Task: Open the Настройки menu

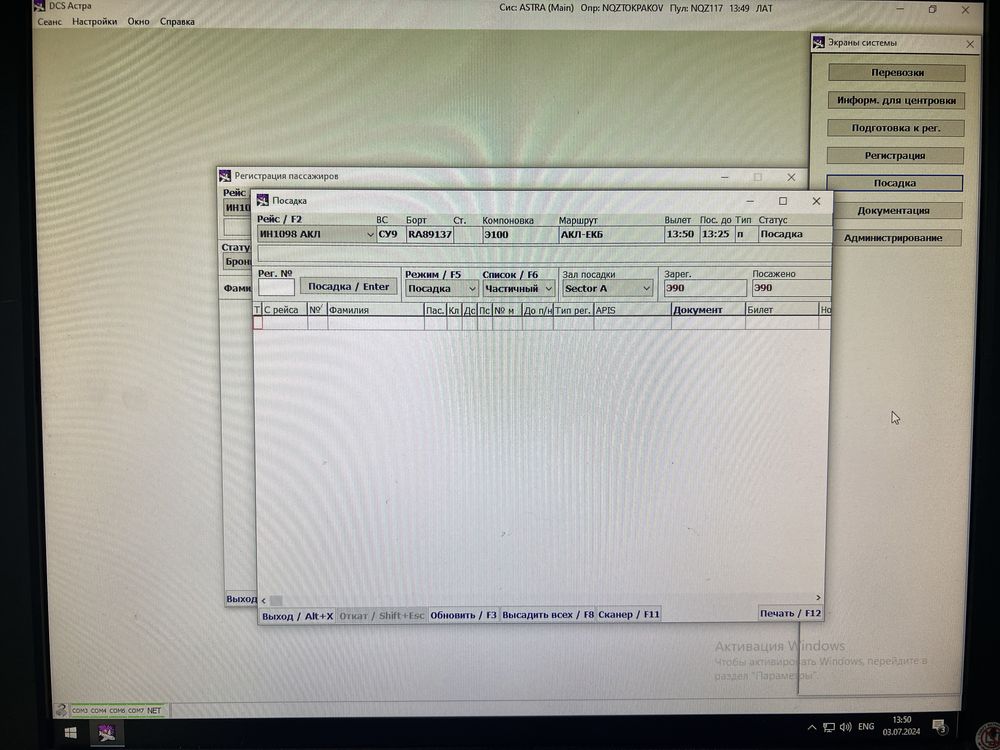Action: click(x=94, y=21)
